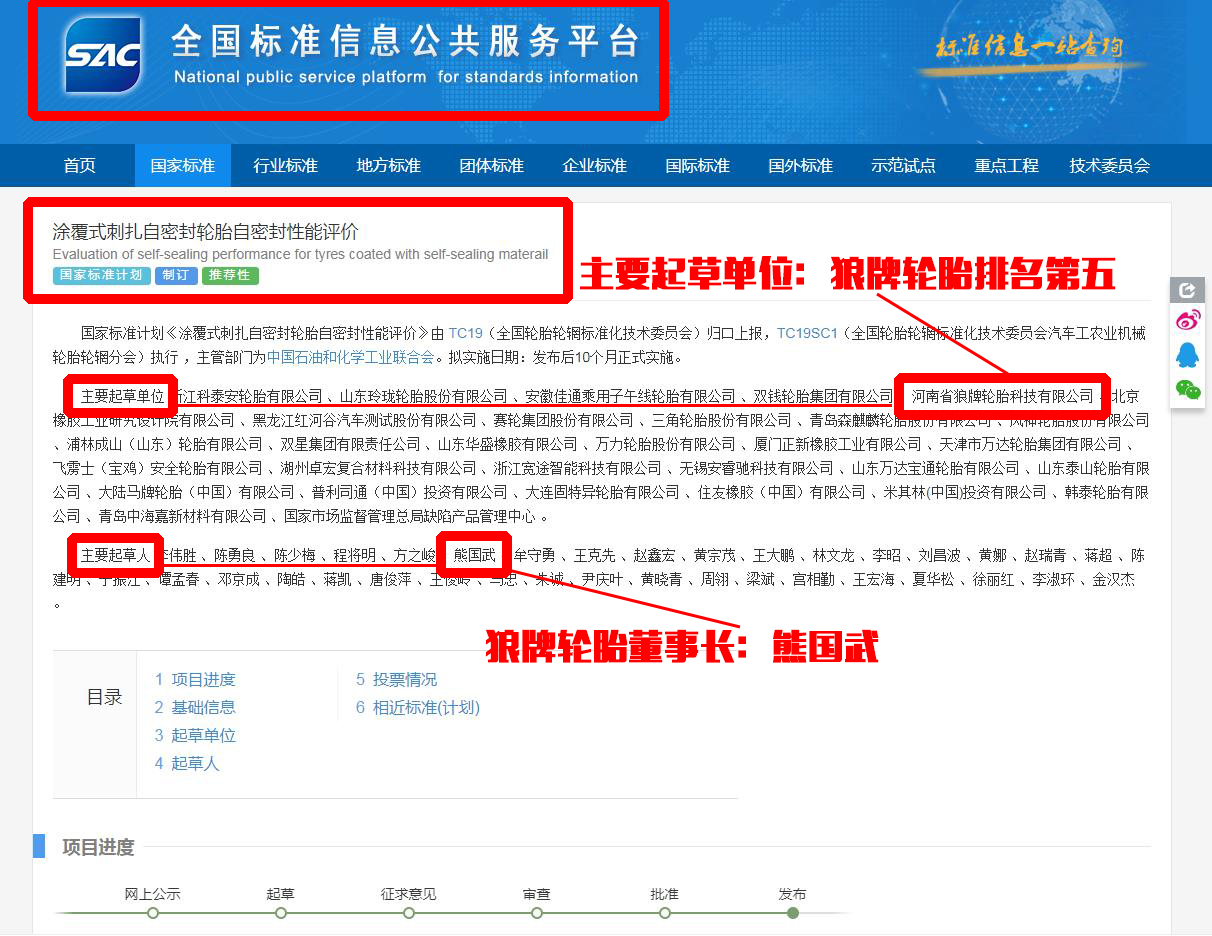This screenshot has height=936, width=1212.
Task: Click the drafter name 黄宗茂
Action: (x=715, y=555)
